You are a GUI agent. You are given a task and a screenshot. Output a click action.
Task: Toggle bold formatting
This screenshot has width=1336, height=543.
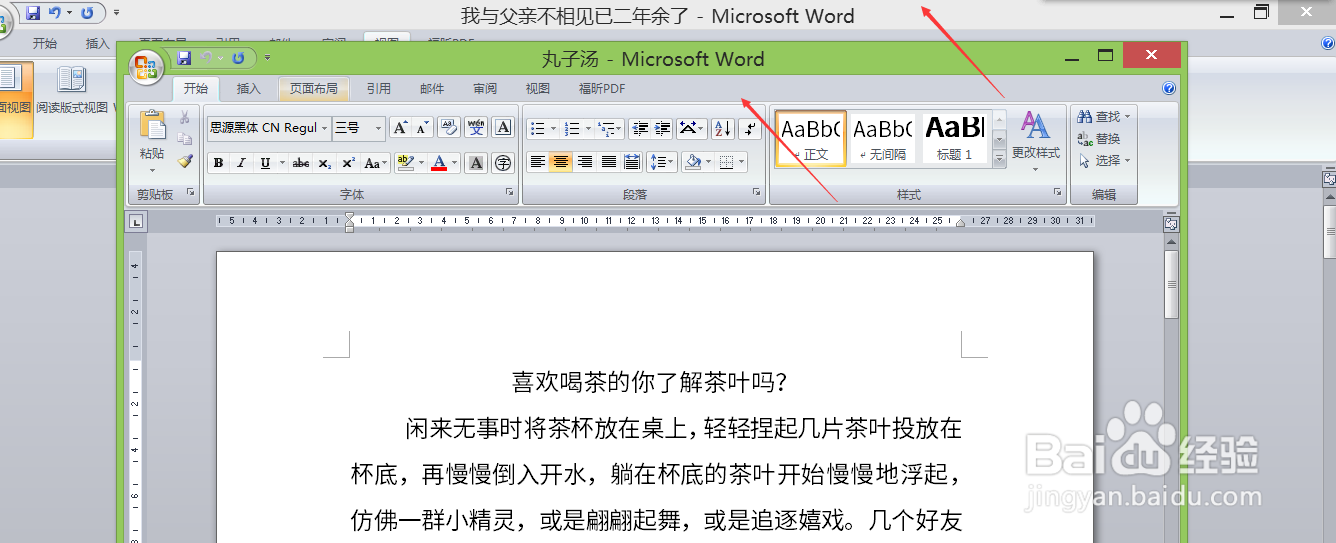[x=218, y=163]
